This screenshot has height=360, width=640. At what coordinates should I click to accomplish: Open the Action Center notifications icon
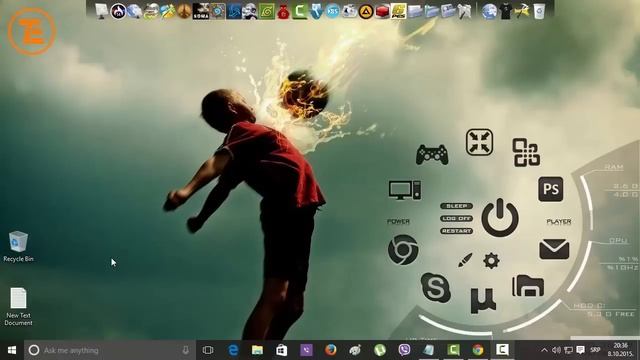[580, 350]
